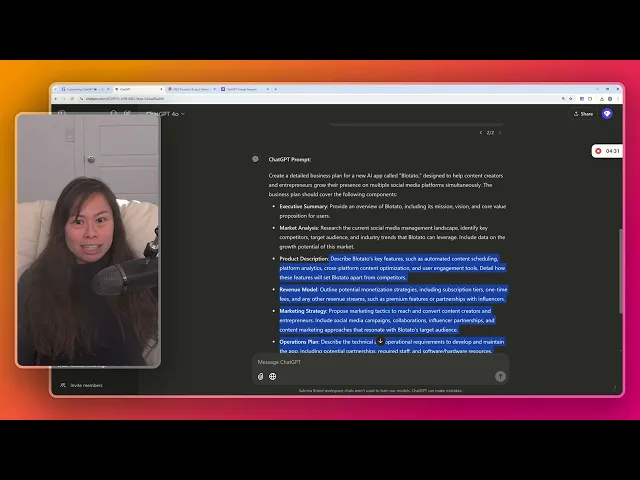Viewport: 640px width, 480px height.
Task: Click the help question mark icon
Action: click(x=615, y=388)
